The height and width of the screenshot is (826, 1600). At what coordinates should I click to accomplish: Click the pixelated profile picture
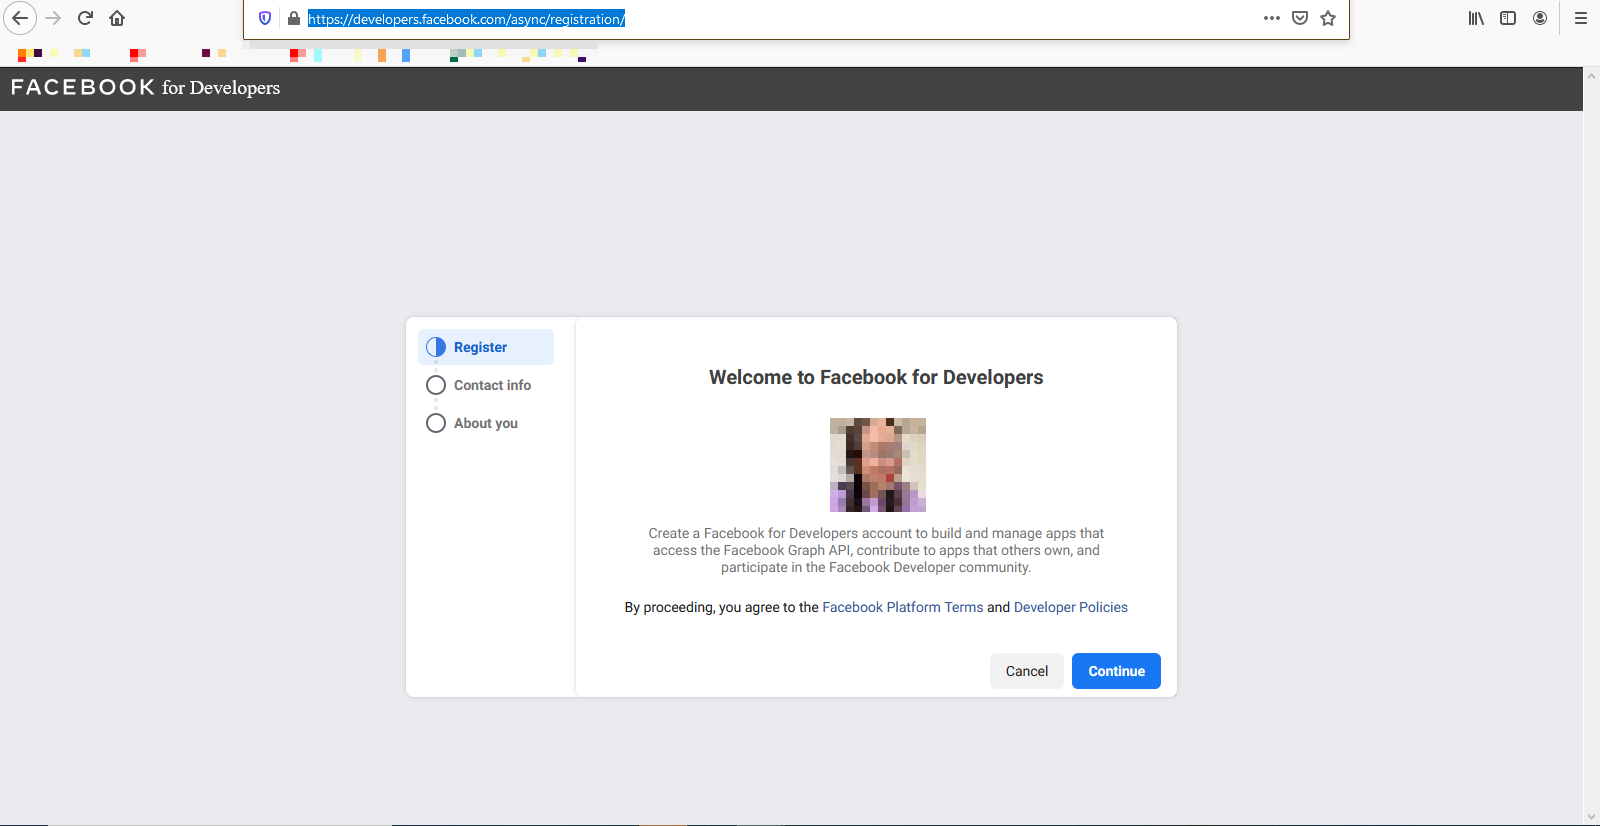pyautogui.click(x=878, y=465)
